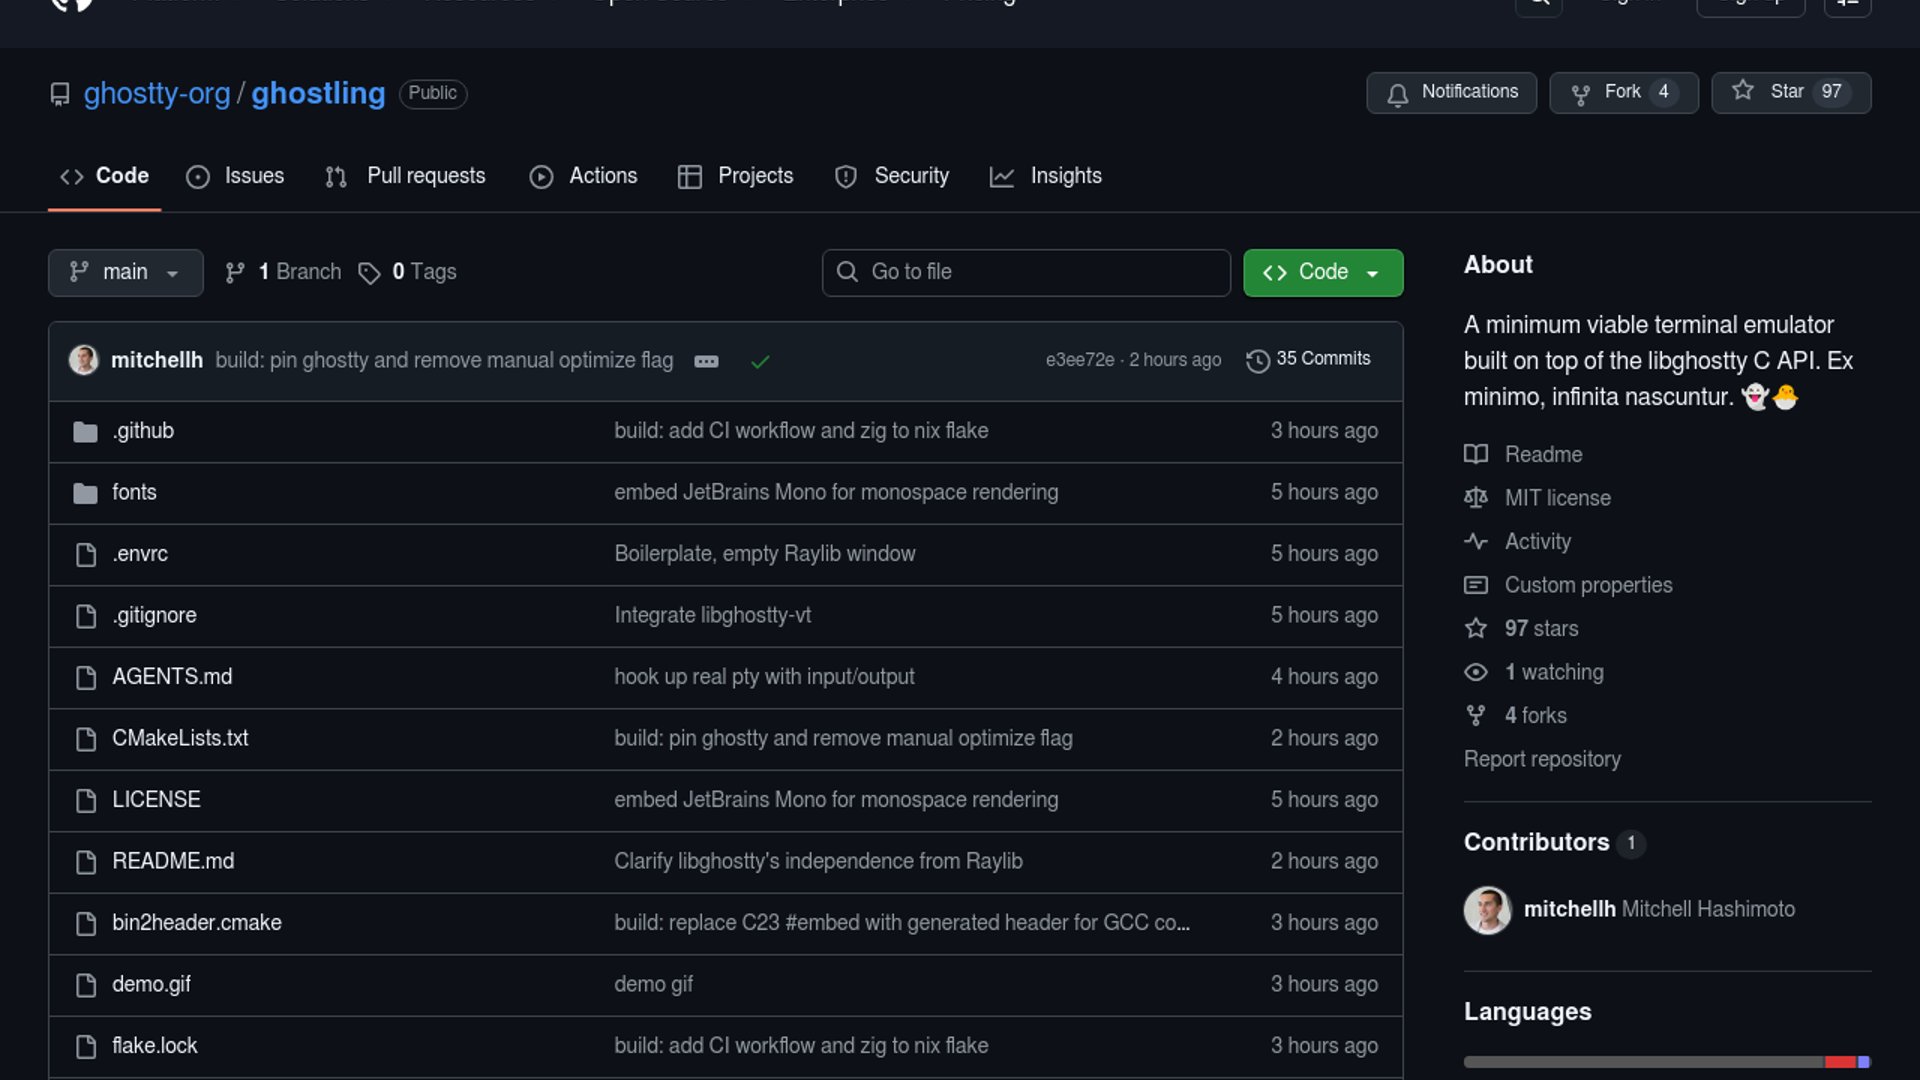This screenshot has height=1080, width=1920.
Task: Click the Go to file search field
Action: click(1026, 272)
